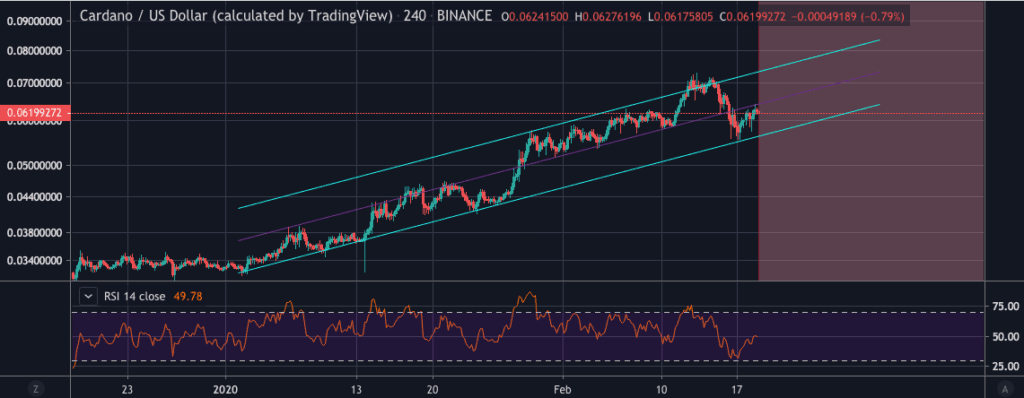Image resolution: width=1024 pixels, height=398 pixels.
Task: Select the lower teal channel line
Action: click(559, 189)
